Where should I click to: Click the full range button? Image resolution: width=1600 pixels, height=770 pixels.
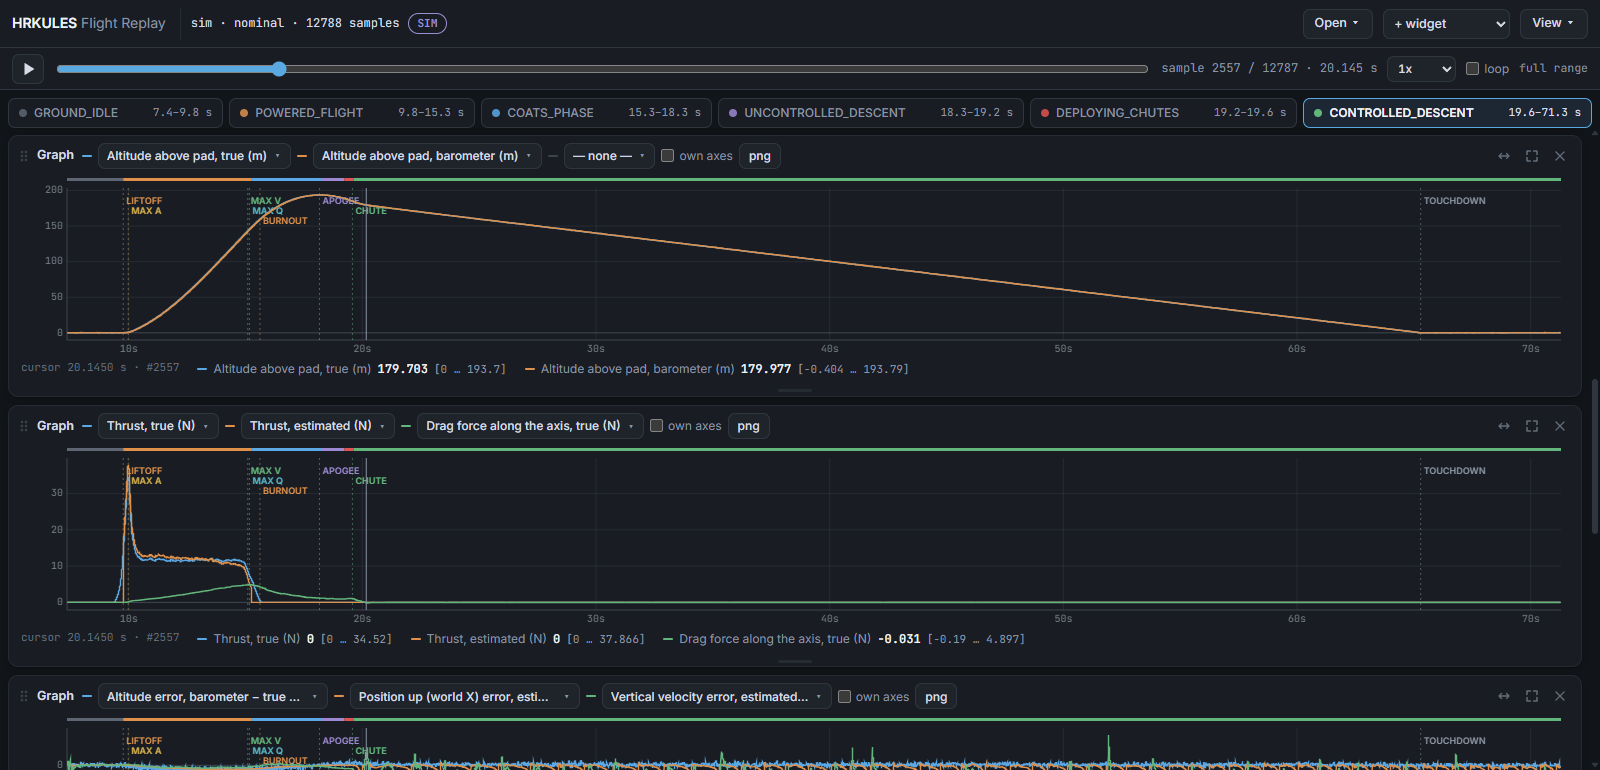(x=1553, y=69)
